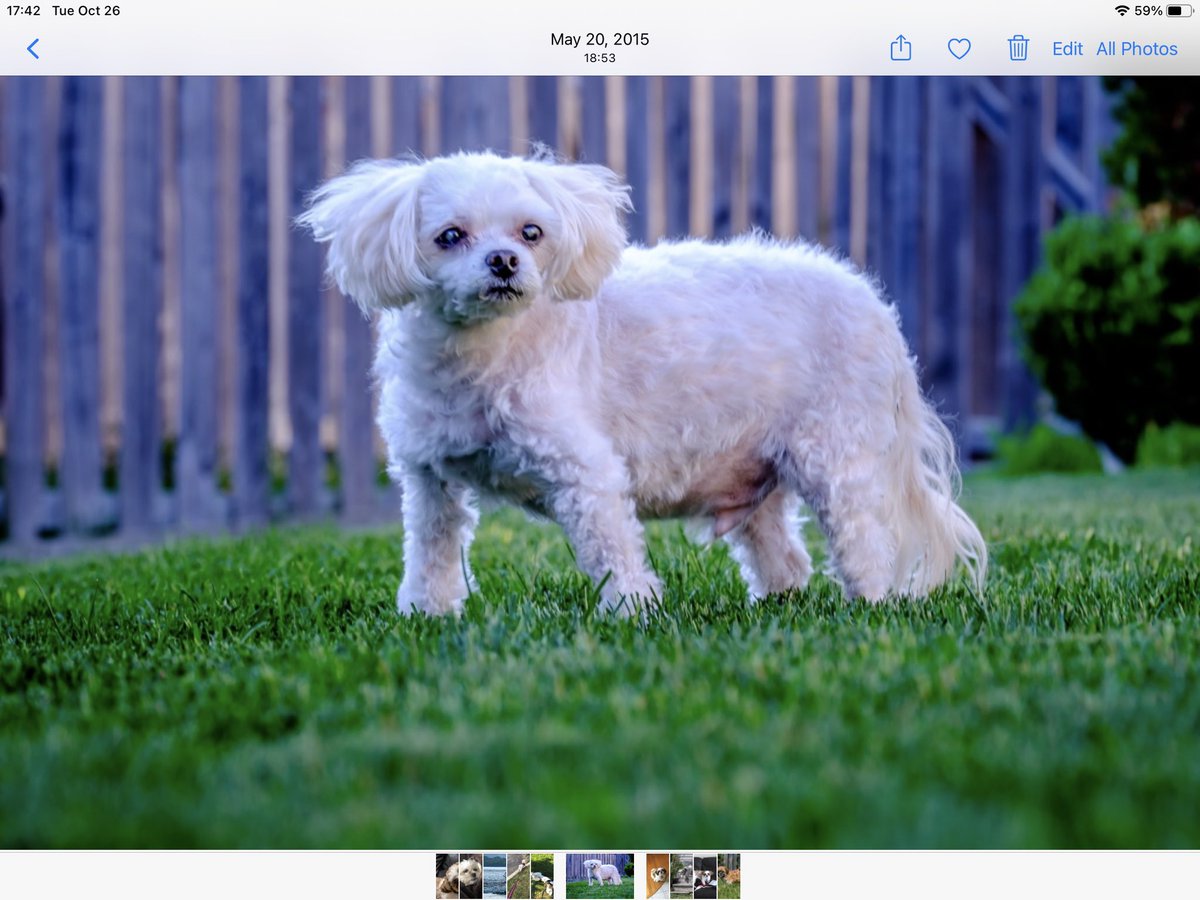Select the current white dog on grass thumbnail

pyautogui.click(x=600, y=876)
